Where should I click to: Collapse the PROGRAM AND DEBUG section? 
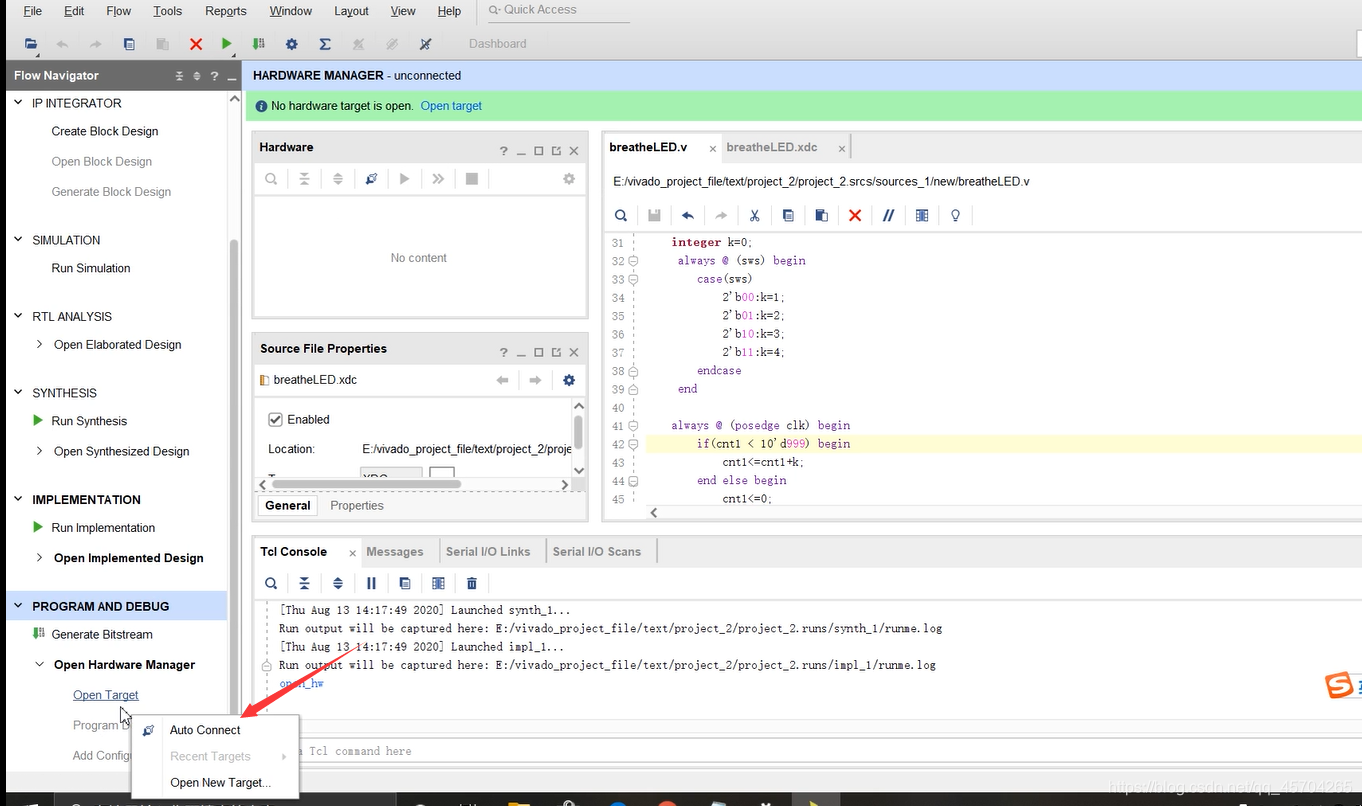click(x=18, y=606)
